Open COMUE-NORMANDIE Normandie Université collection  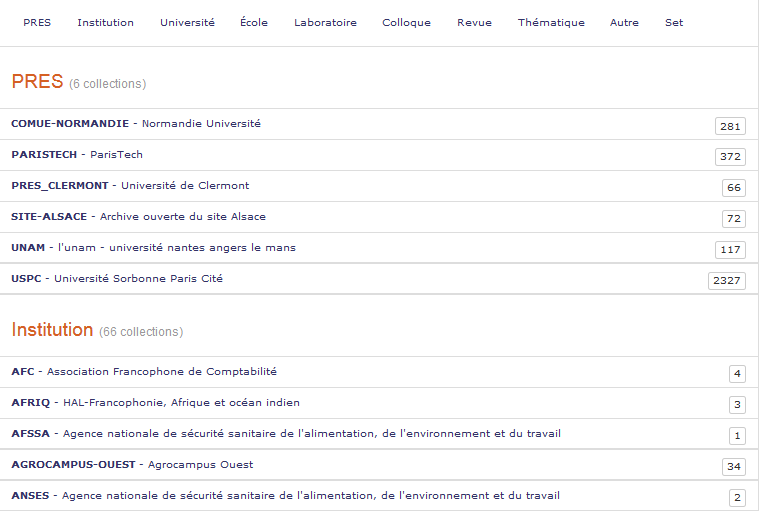136,123
